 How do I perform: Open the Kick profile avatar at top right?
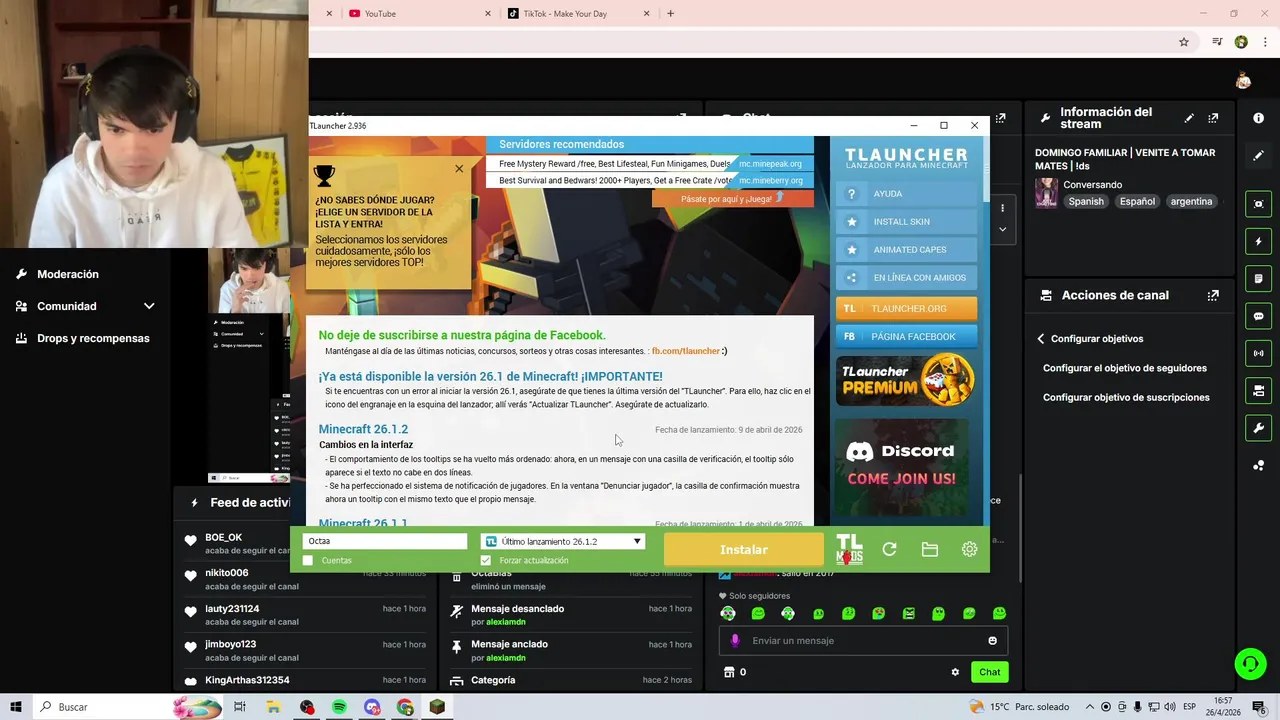point(1243,81)
